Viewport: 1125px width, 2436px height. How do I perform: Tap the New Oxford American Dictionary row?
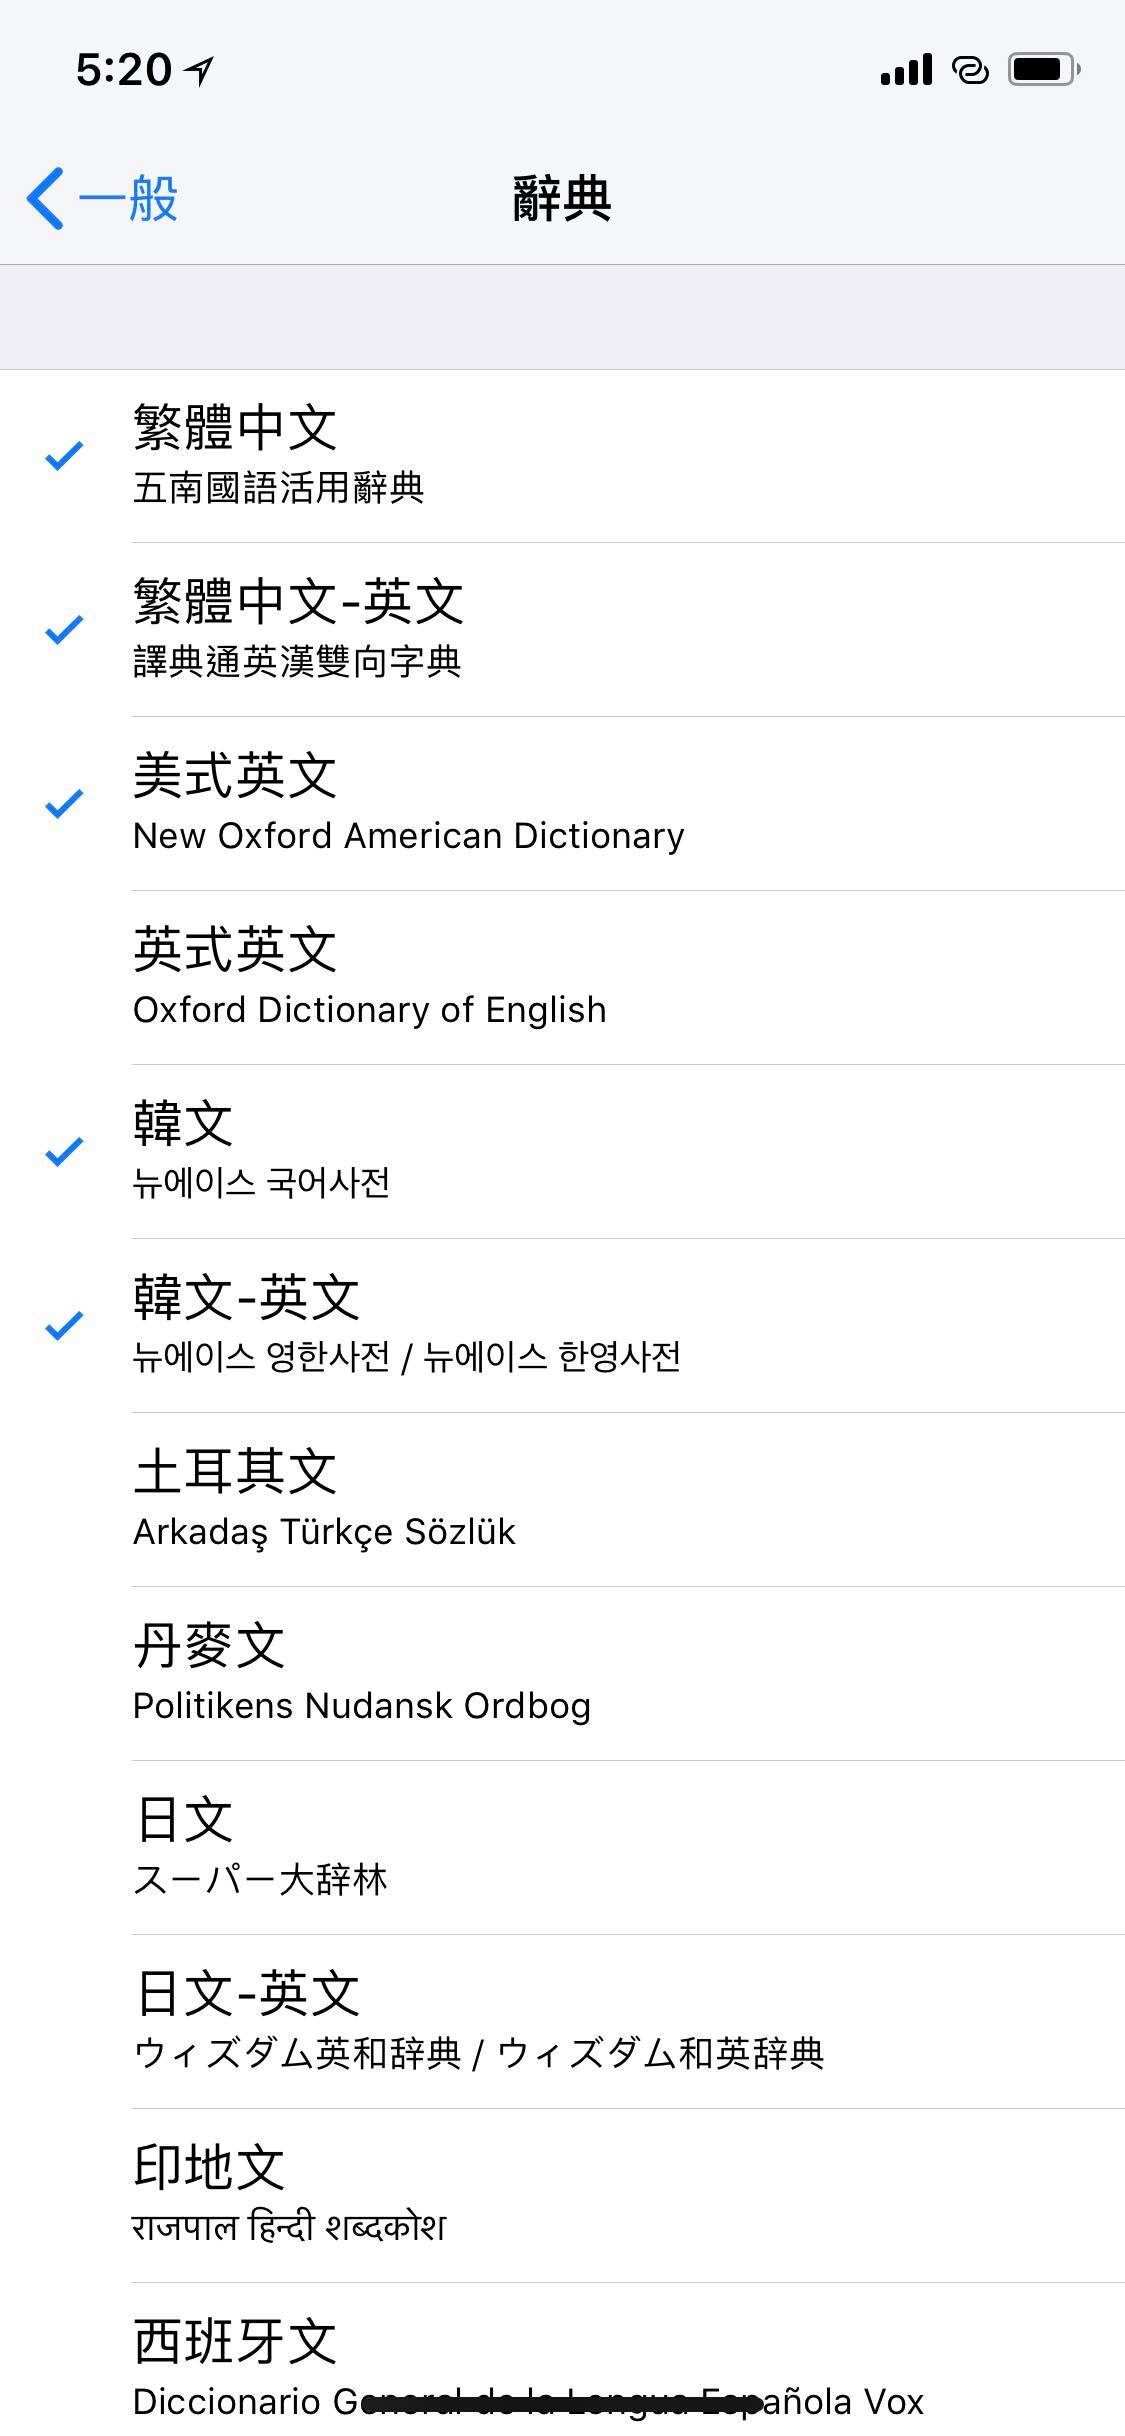(x=562, y=804)
